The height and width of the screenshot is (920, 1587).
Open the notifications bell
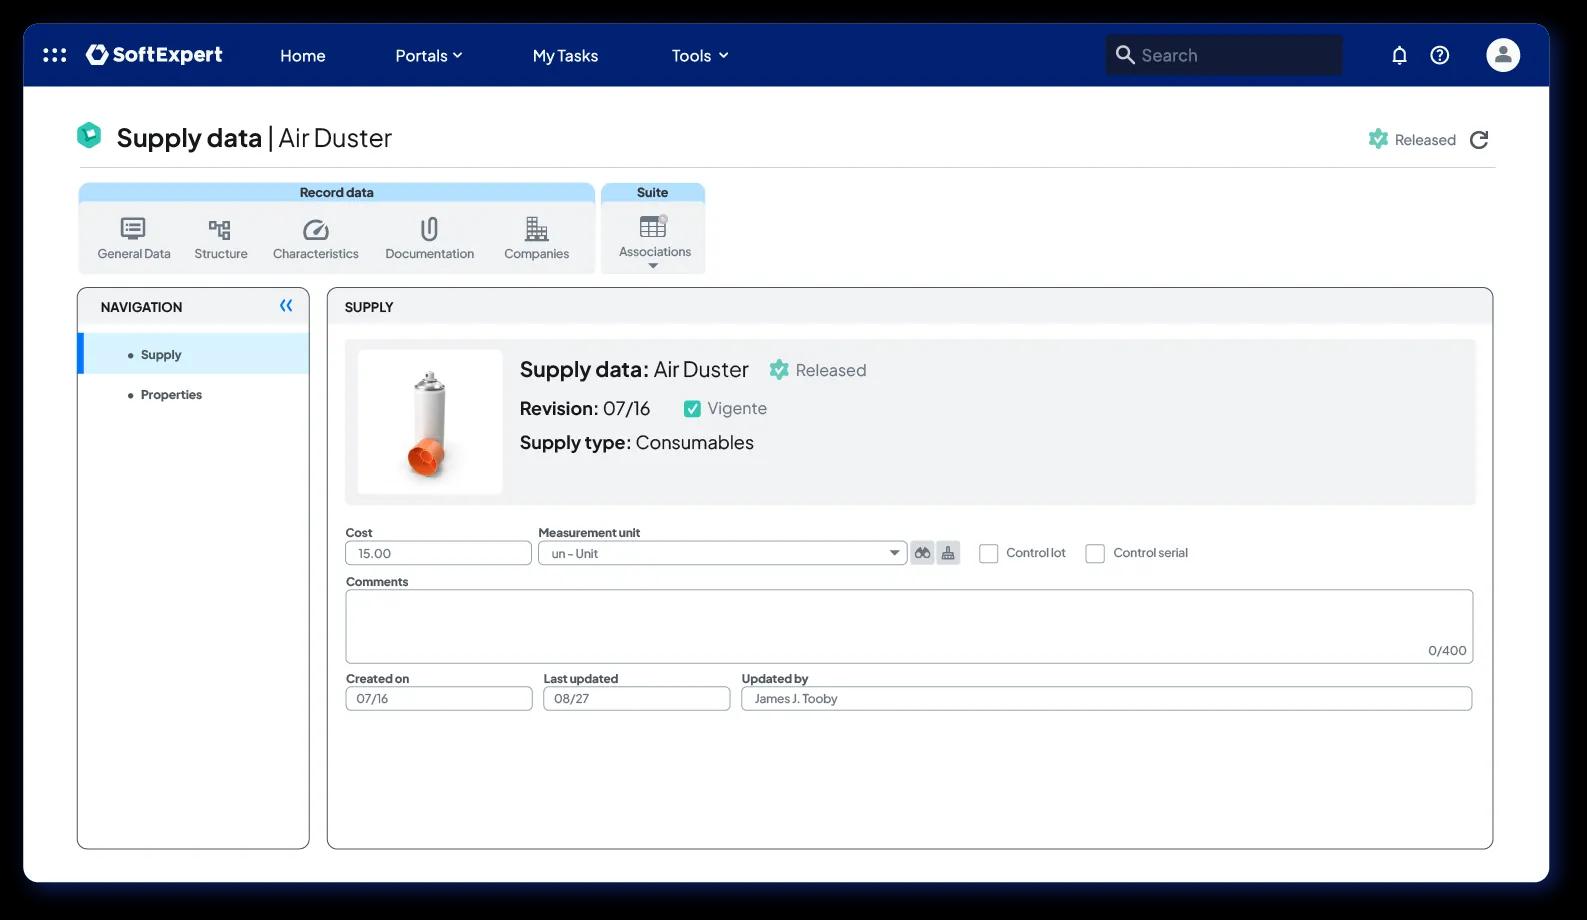tap(1399, 55)
